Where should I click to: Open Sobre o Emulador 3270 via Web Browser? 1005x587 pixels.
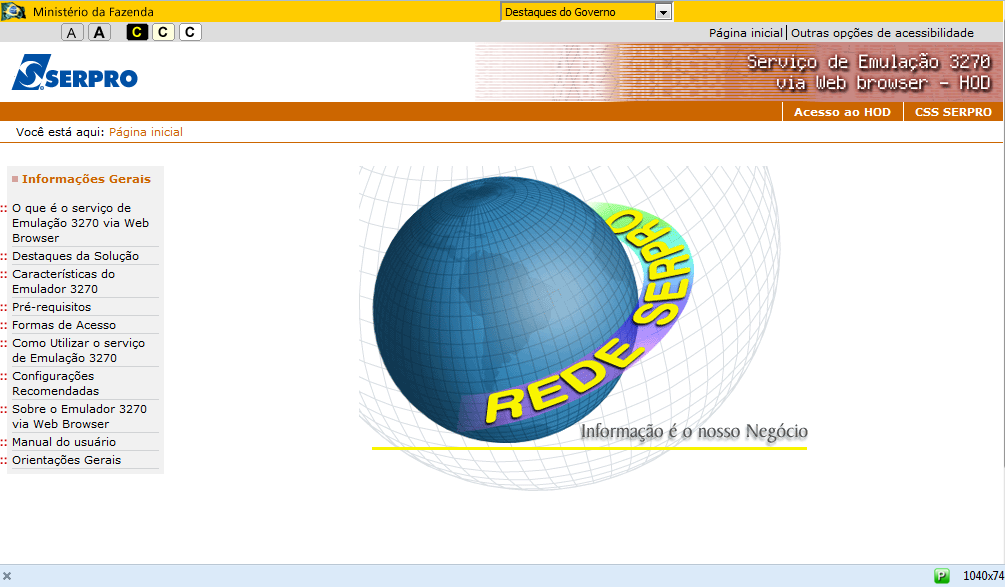[x=79, y=417]
